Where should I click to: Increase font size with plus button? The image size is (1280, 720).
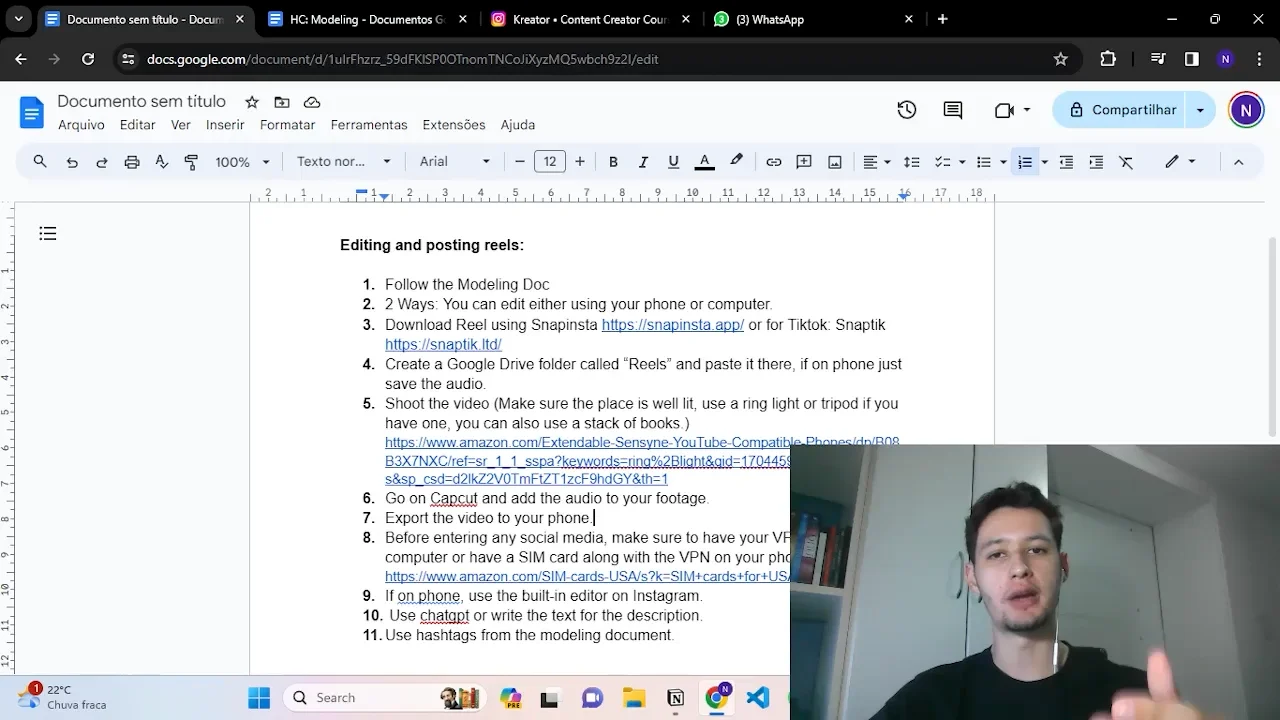pyautogui.click(x=580, y=162)
